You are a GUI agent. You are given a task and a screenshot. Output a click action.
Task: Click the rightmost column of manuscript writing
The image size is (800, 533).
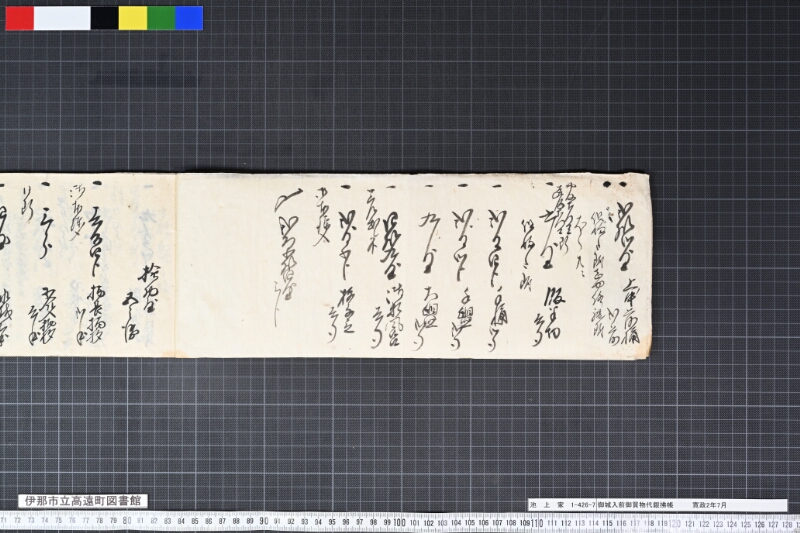click(625, 272)
